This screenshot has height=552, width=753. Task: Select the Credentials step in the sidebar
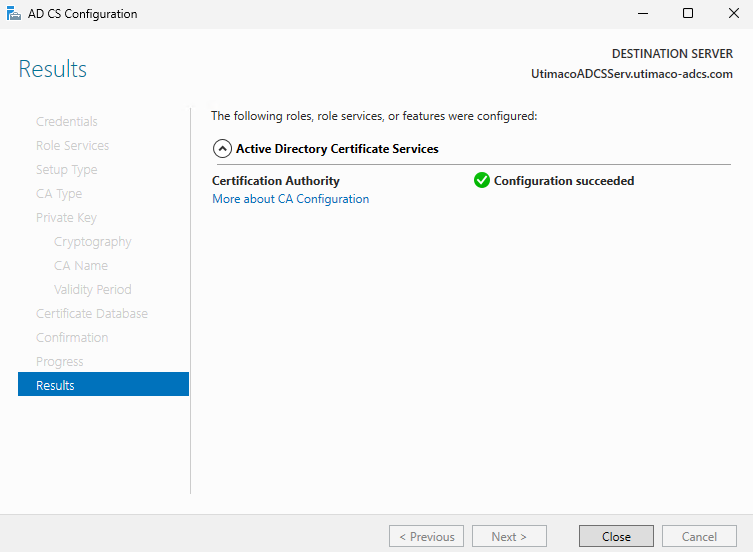click(67, 122)
